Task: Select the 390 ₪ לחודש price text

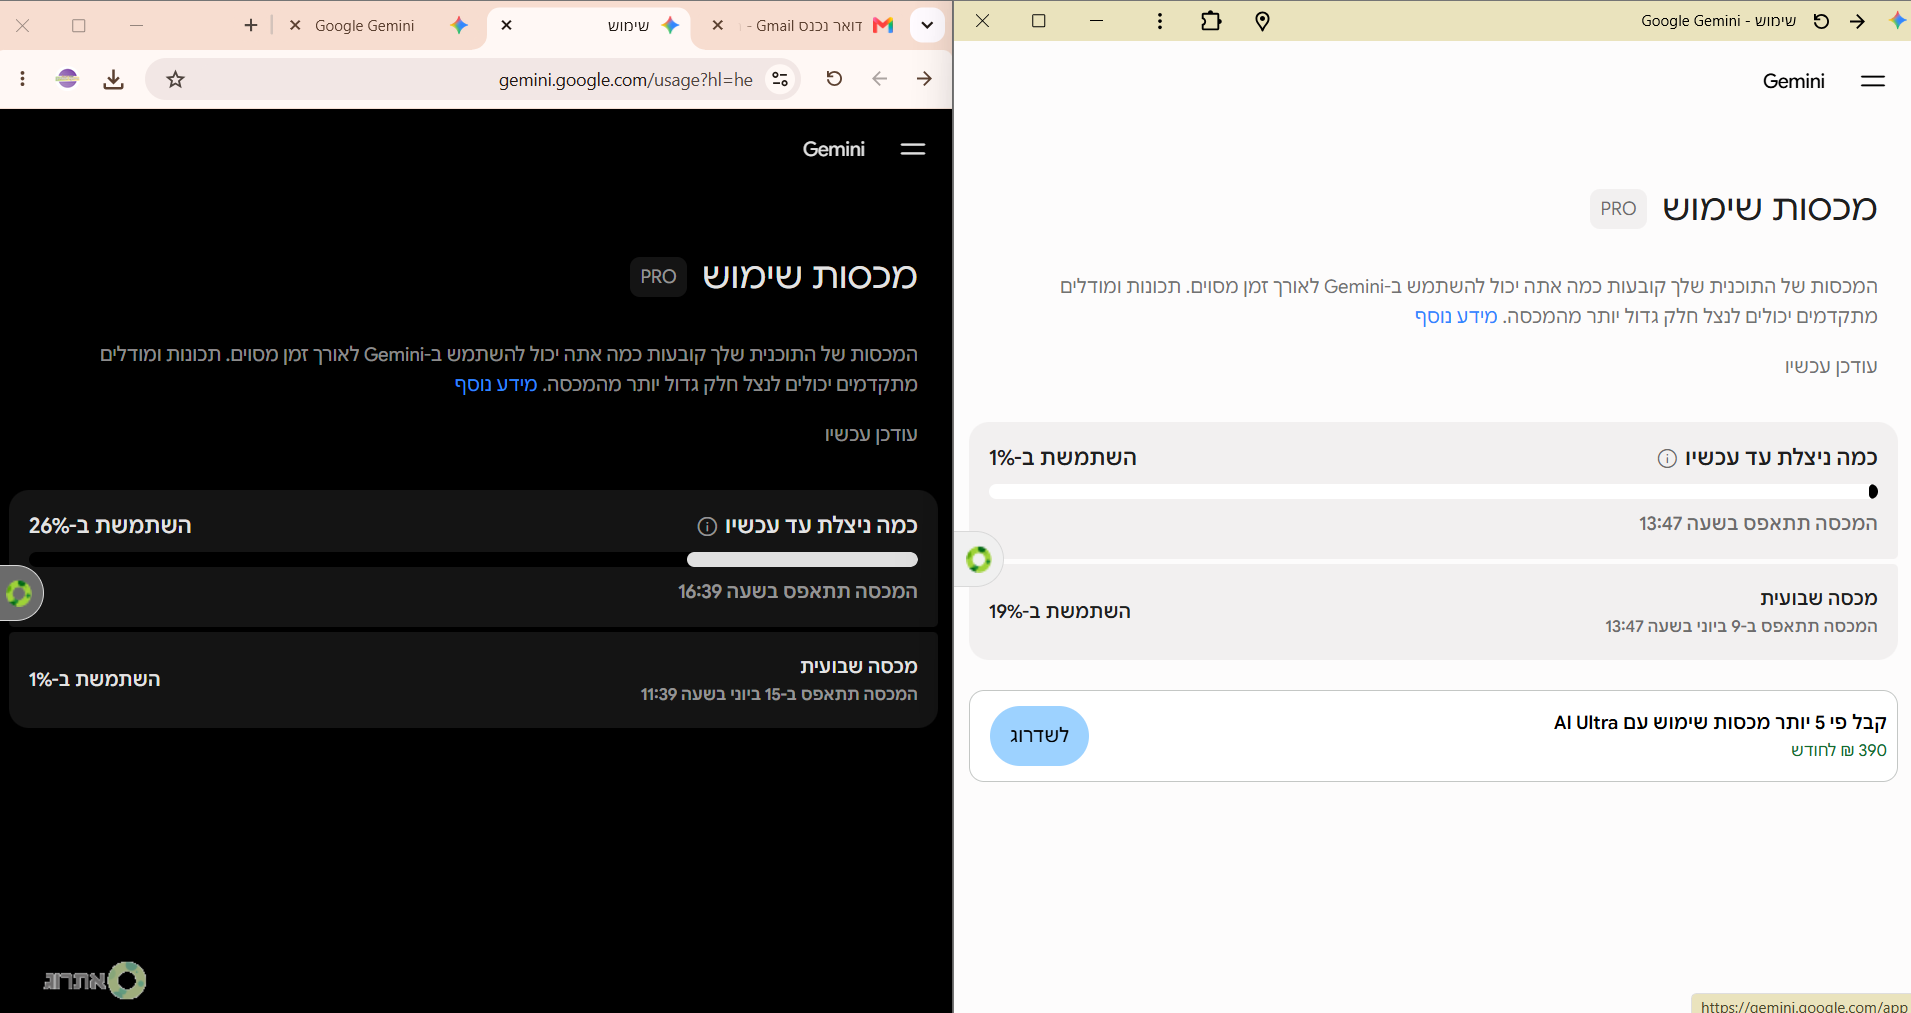Action: click(1838, 750)
